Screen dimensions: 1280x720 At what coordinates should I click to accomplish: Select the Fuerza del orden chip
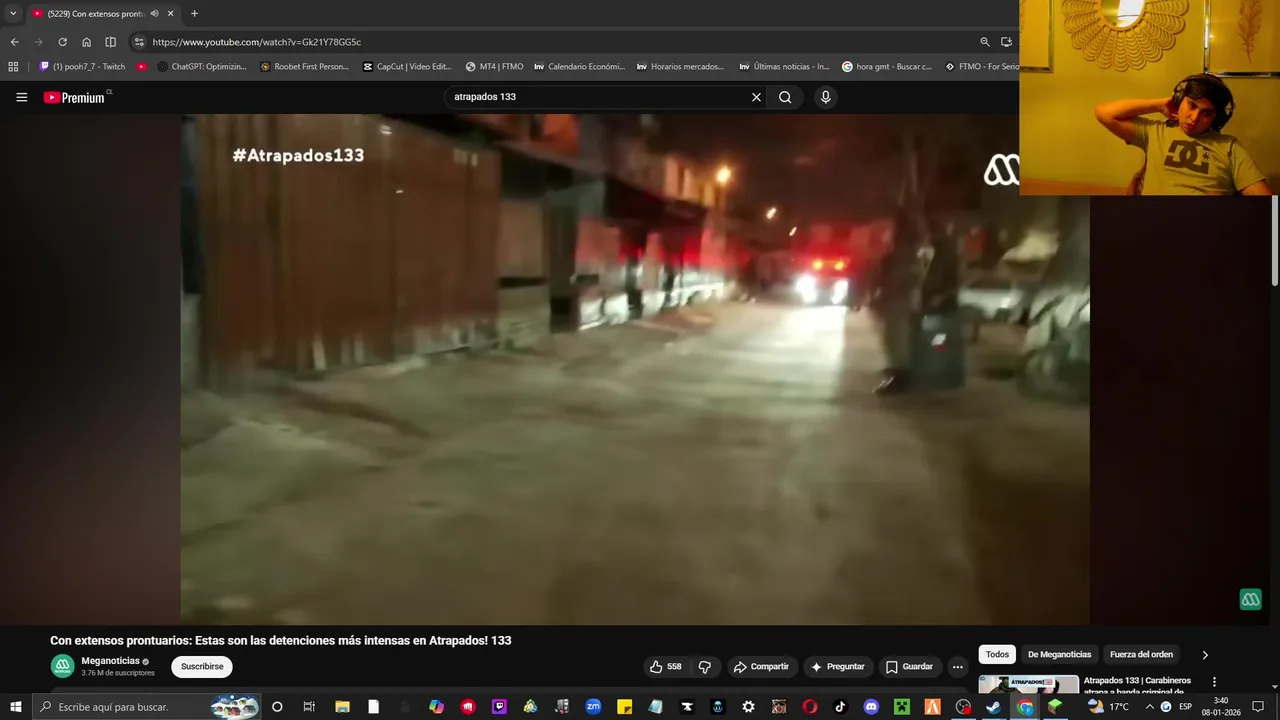pos(1141,654)
